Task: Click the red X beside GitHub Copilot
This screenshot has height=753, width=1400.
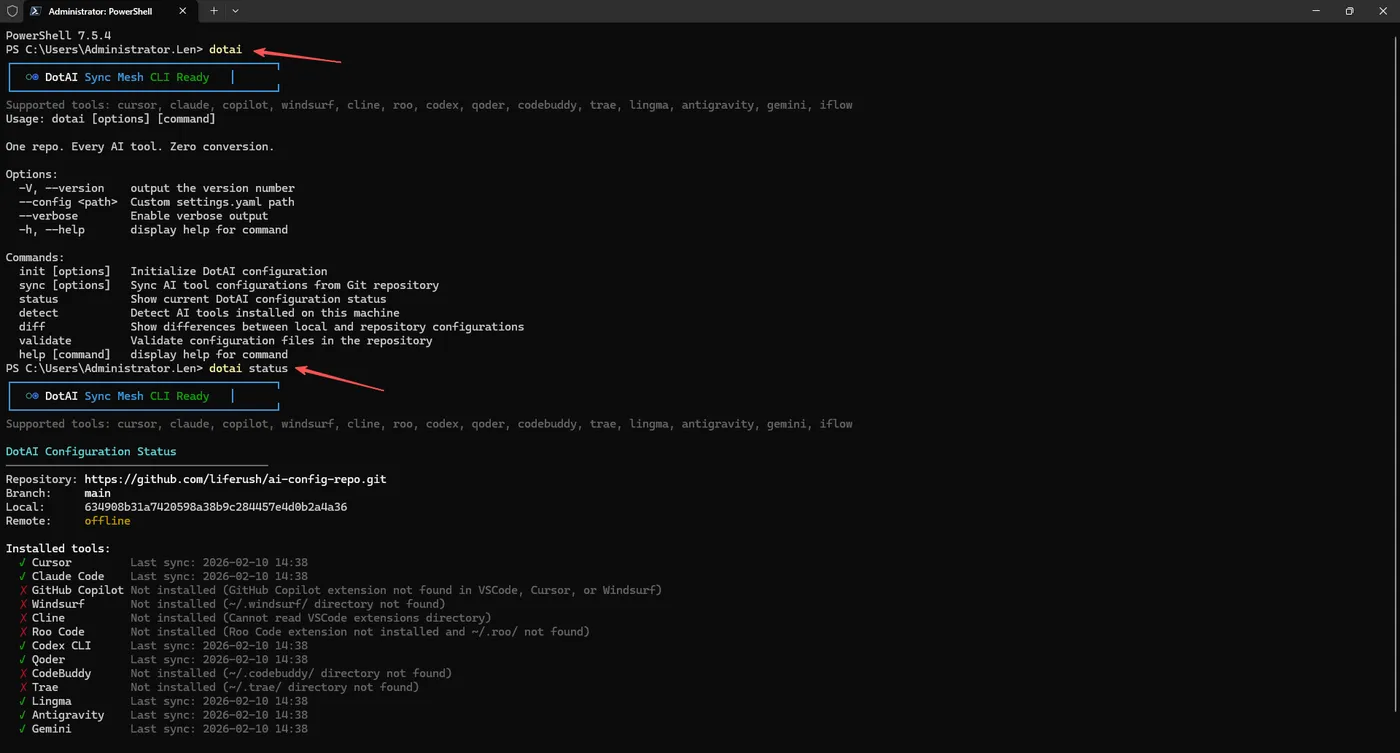Action: [23, 590]
